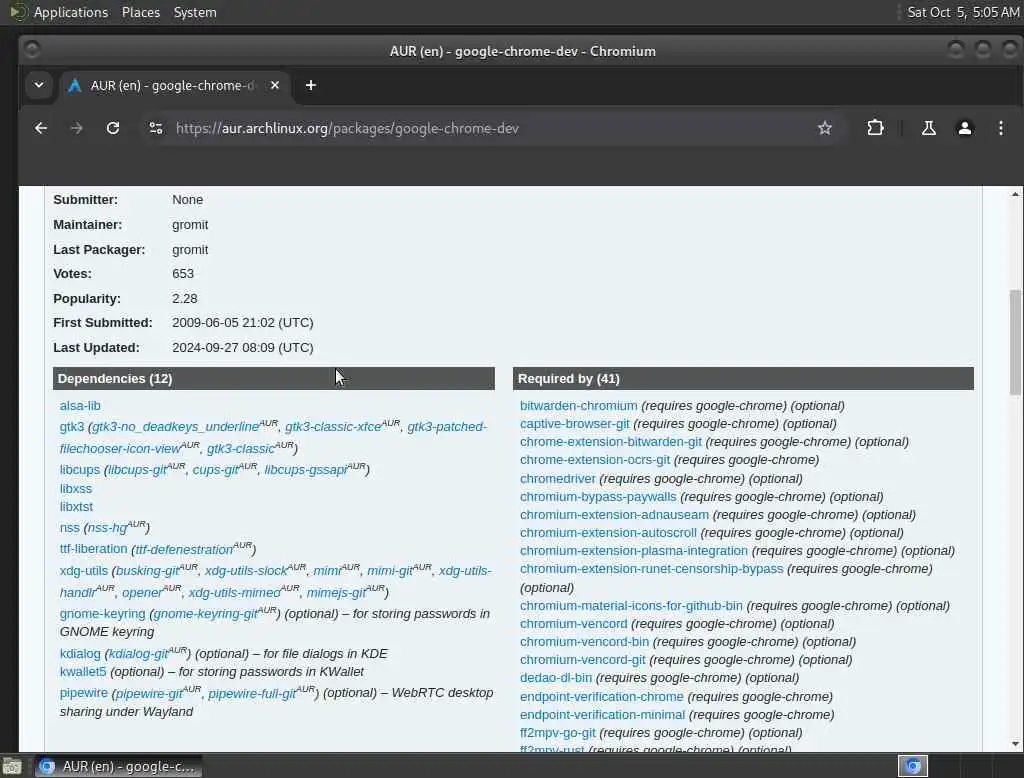1024x778 pixels.
Task: Open the Applications menu
Action: (x=71, y=12)
